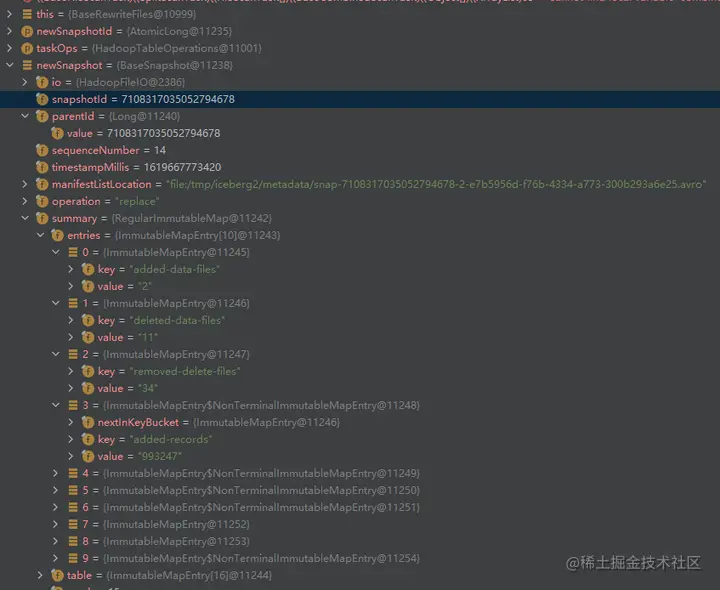This screenshot has height=590, width=720.
Task: Select the parentId value 7108317035052794678 row
Action: tap(360, 133)
